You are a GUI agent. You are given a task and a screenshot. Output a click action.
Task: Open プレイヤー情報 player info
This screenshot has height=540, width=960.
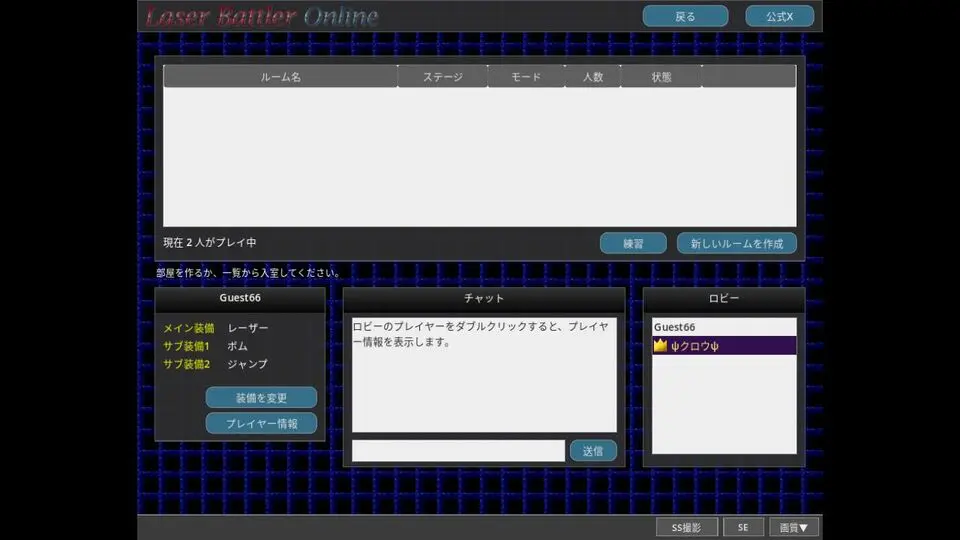[x=261, y=423]
